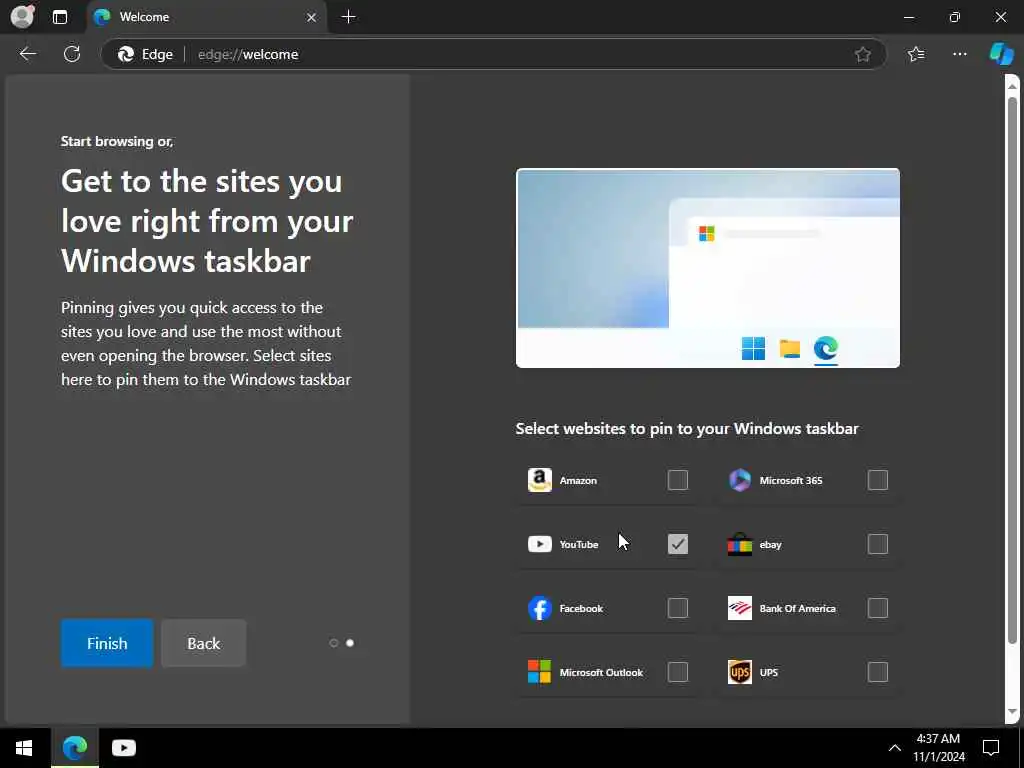
Task: Go to first page indicator dot
Action: point(334,643)
